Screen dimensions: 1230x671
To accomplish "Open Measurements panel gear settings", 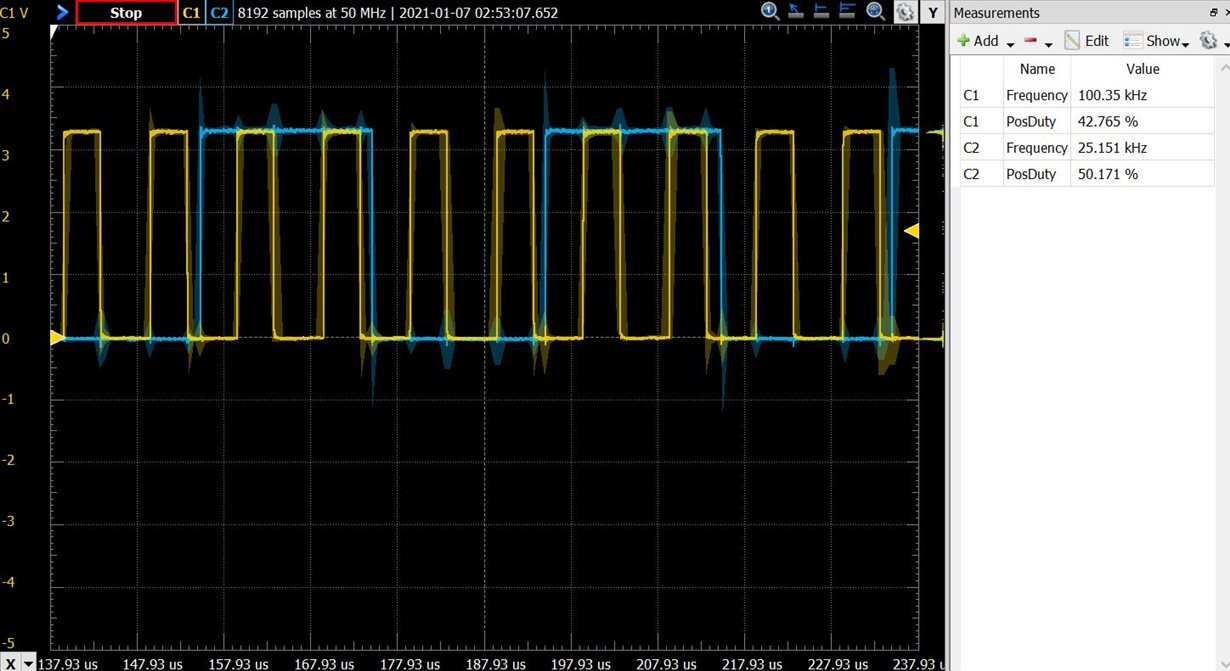I will click(x=1208, y=40).
